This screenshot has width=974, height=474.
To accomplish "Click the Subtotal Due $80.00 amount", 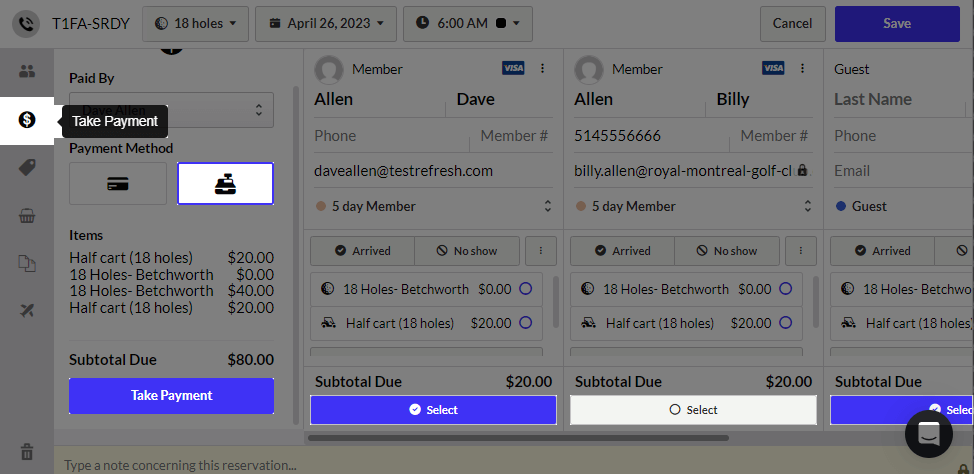I will pos(250,360).
